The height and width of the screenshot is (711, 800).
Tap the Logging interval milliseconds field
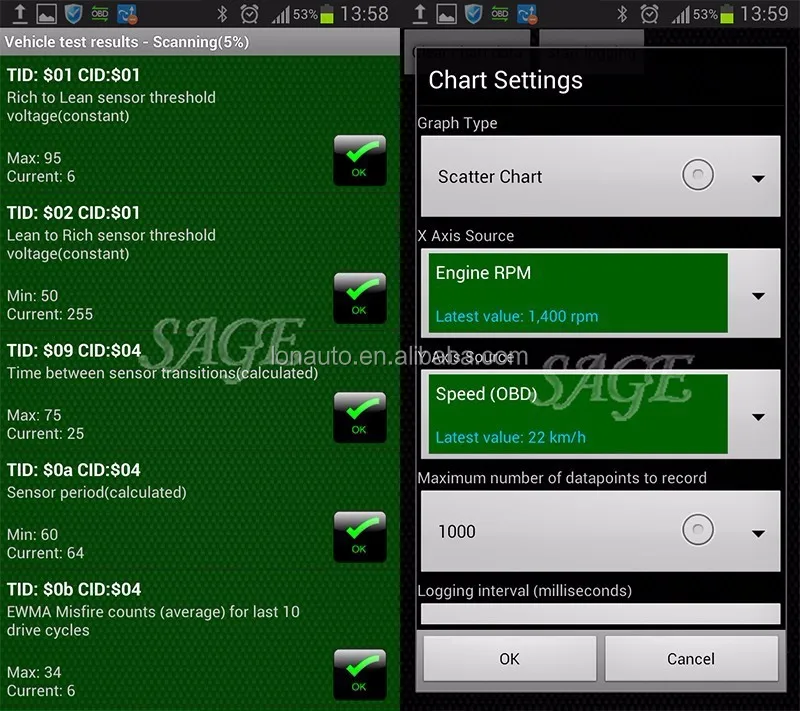click(600, 614)
